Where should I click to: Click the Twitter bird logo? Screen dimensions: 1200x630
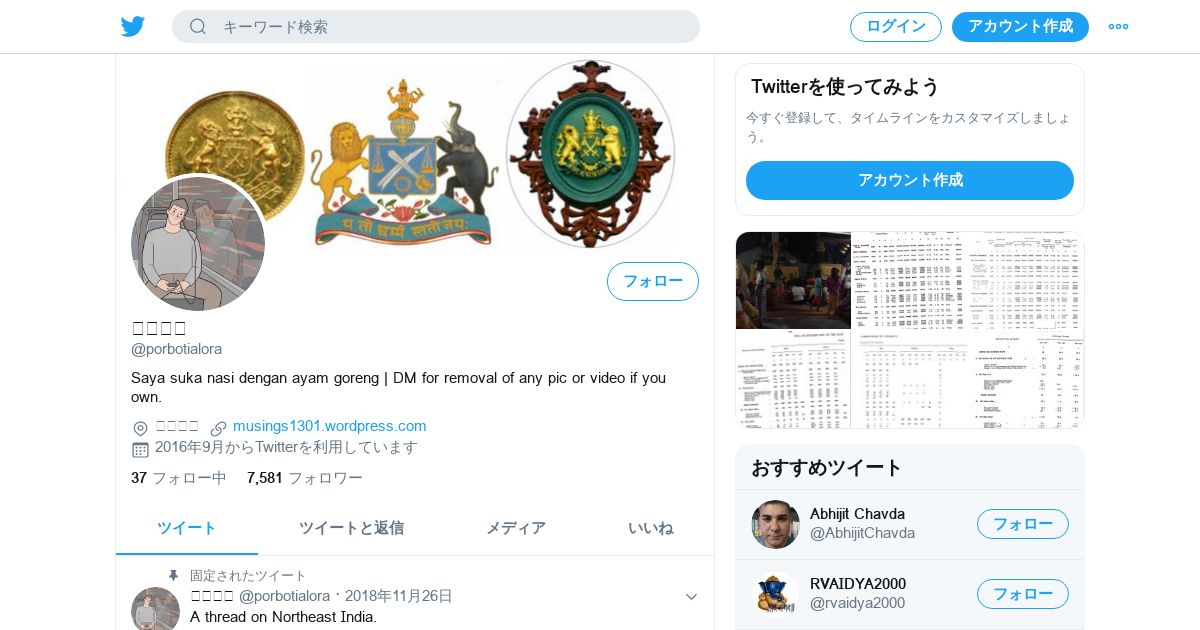tap(133, 26)
